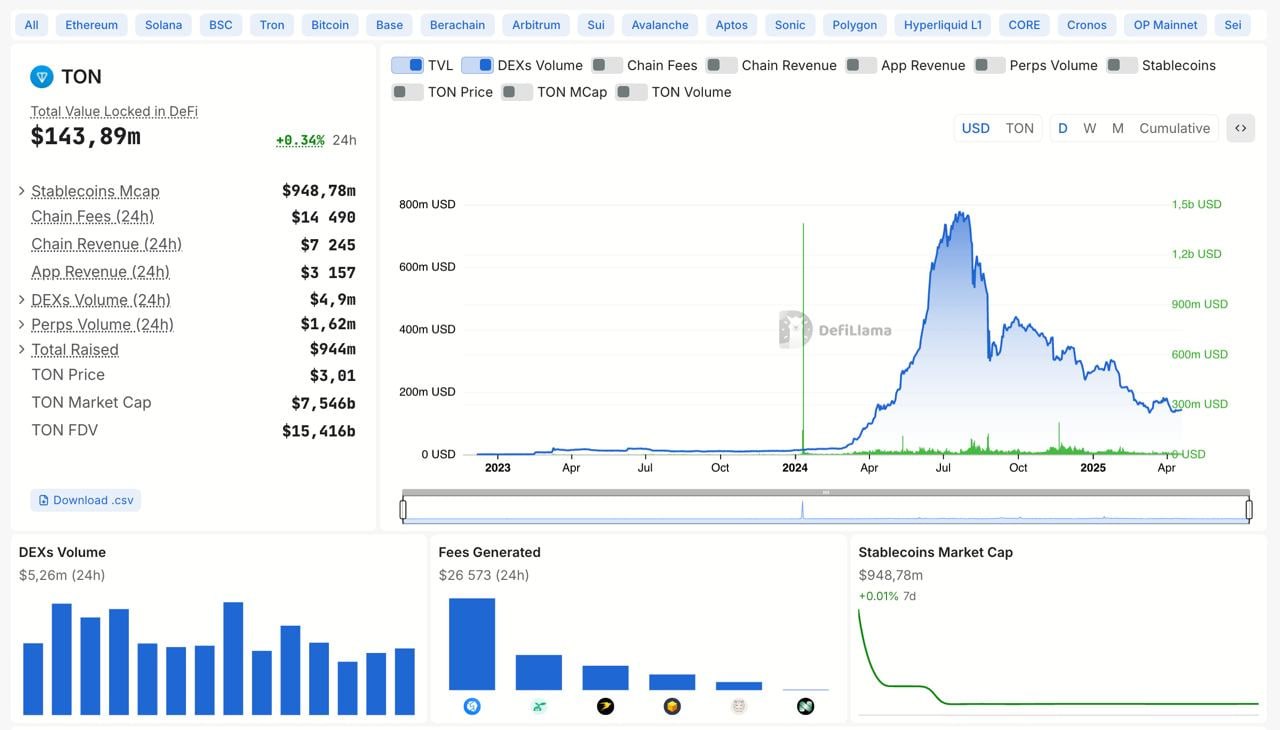Click the TON logo icon beside title
This screenshot has width=1280, height=730.
41,77
